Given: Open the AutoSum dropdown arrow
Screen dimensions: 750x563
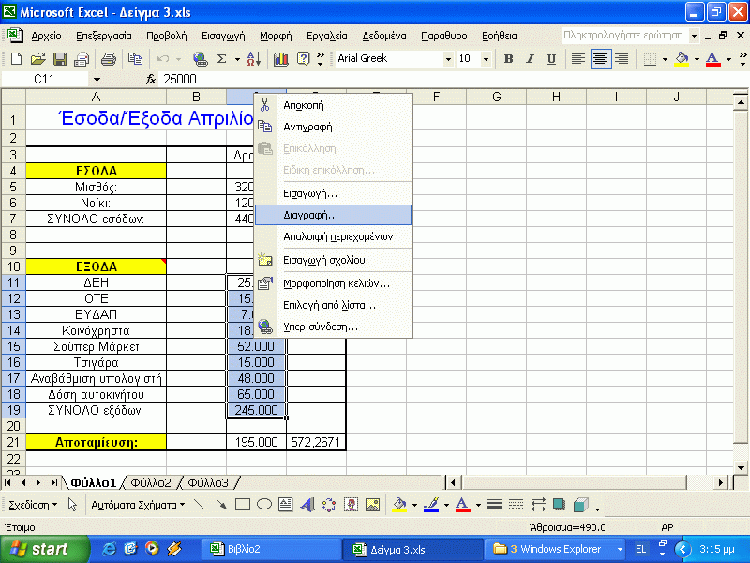Looking at the screenshot, I should 237,59.
